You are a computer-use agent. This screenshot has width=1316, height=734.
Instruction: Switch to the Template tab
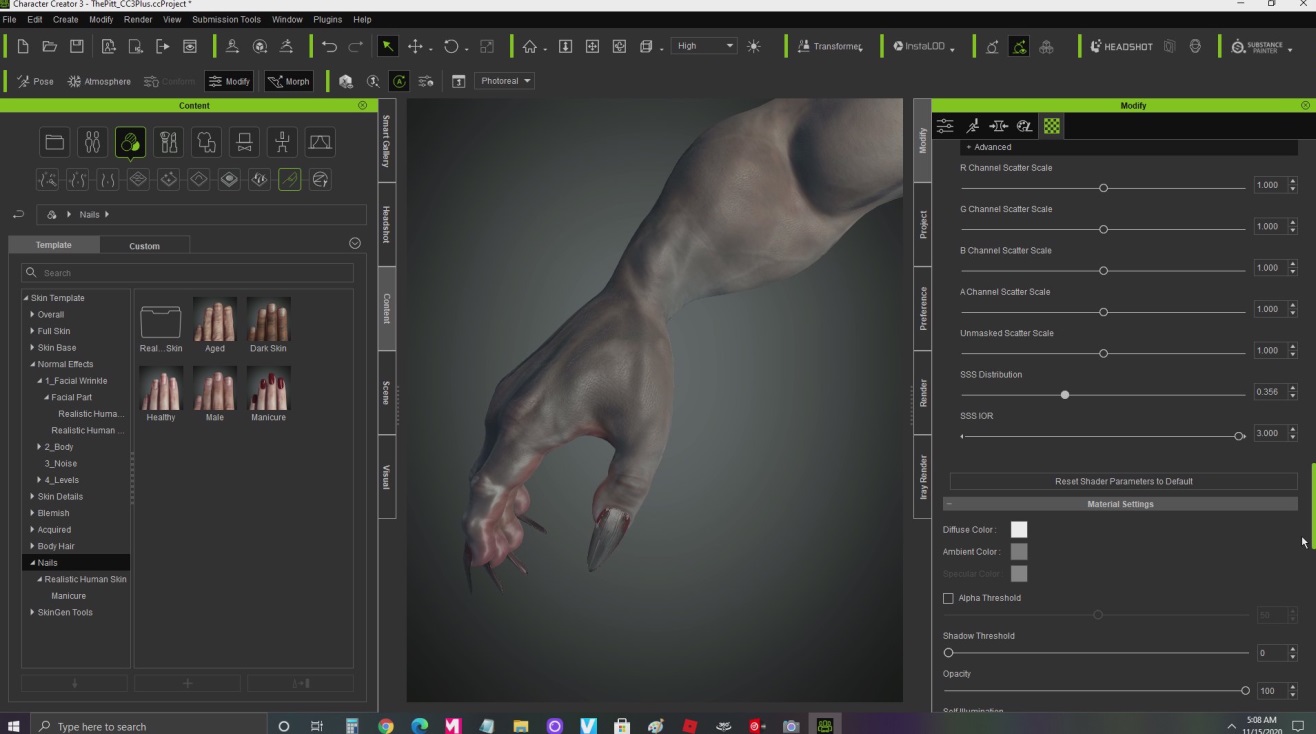coord(54,245)
